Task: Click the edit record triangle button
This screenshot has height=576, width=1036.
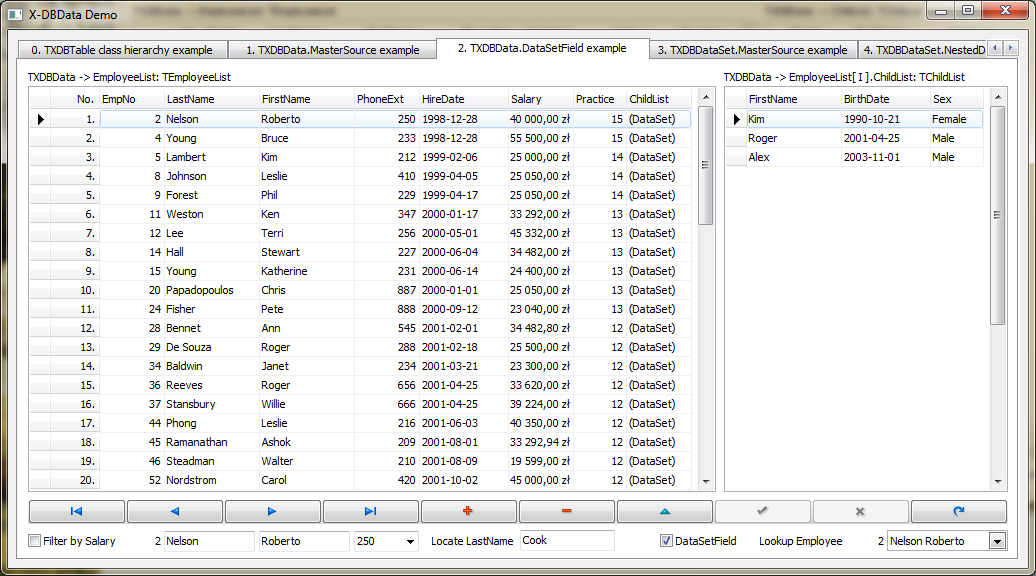Action: (664, 511)
